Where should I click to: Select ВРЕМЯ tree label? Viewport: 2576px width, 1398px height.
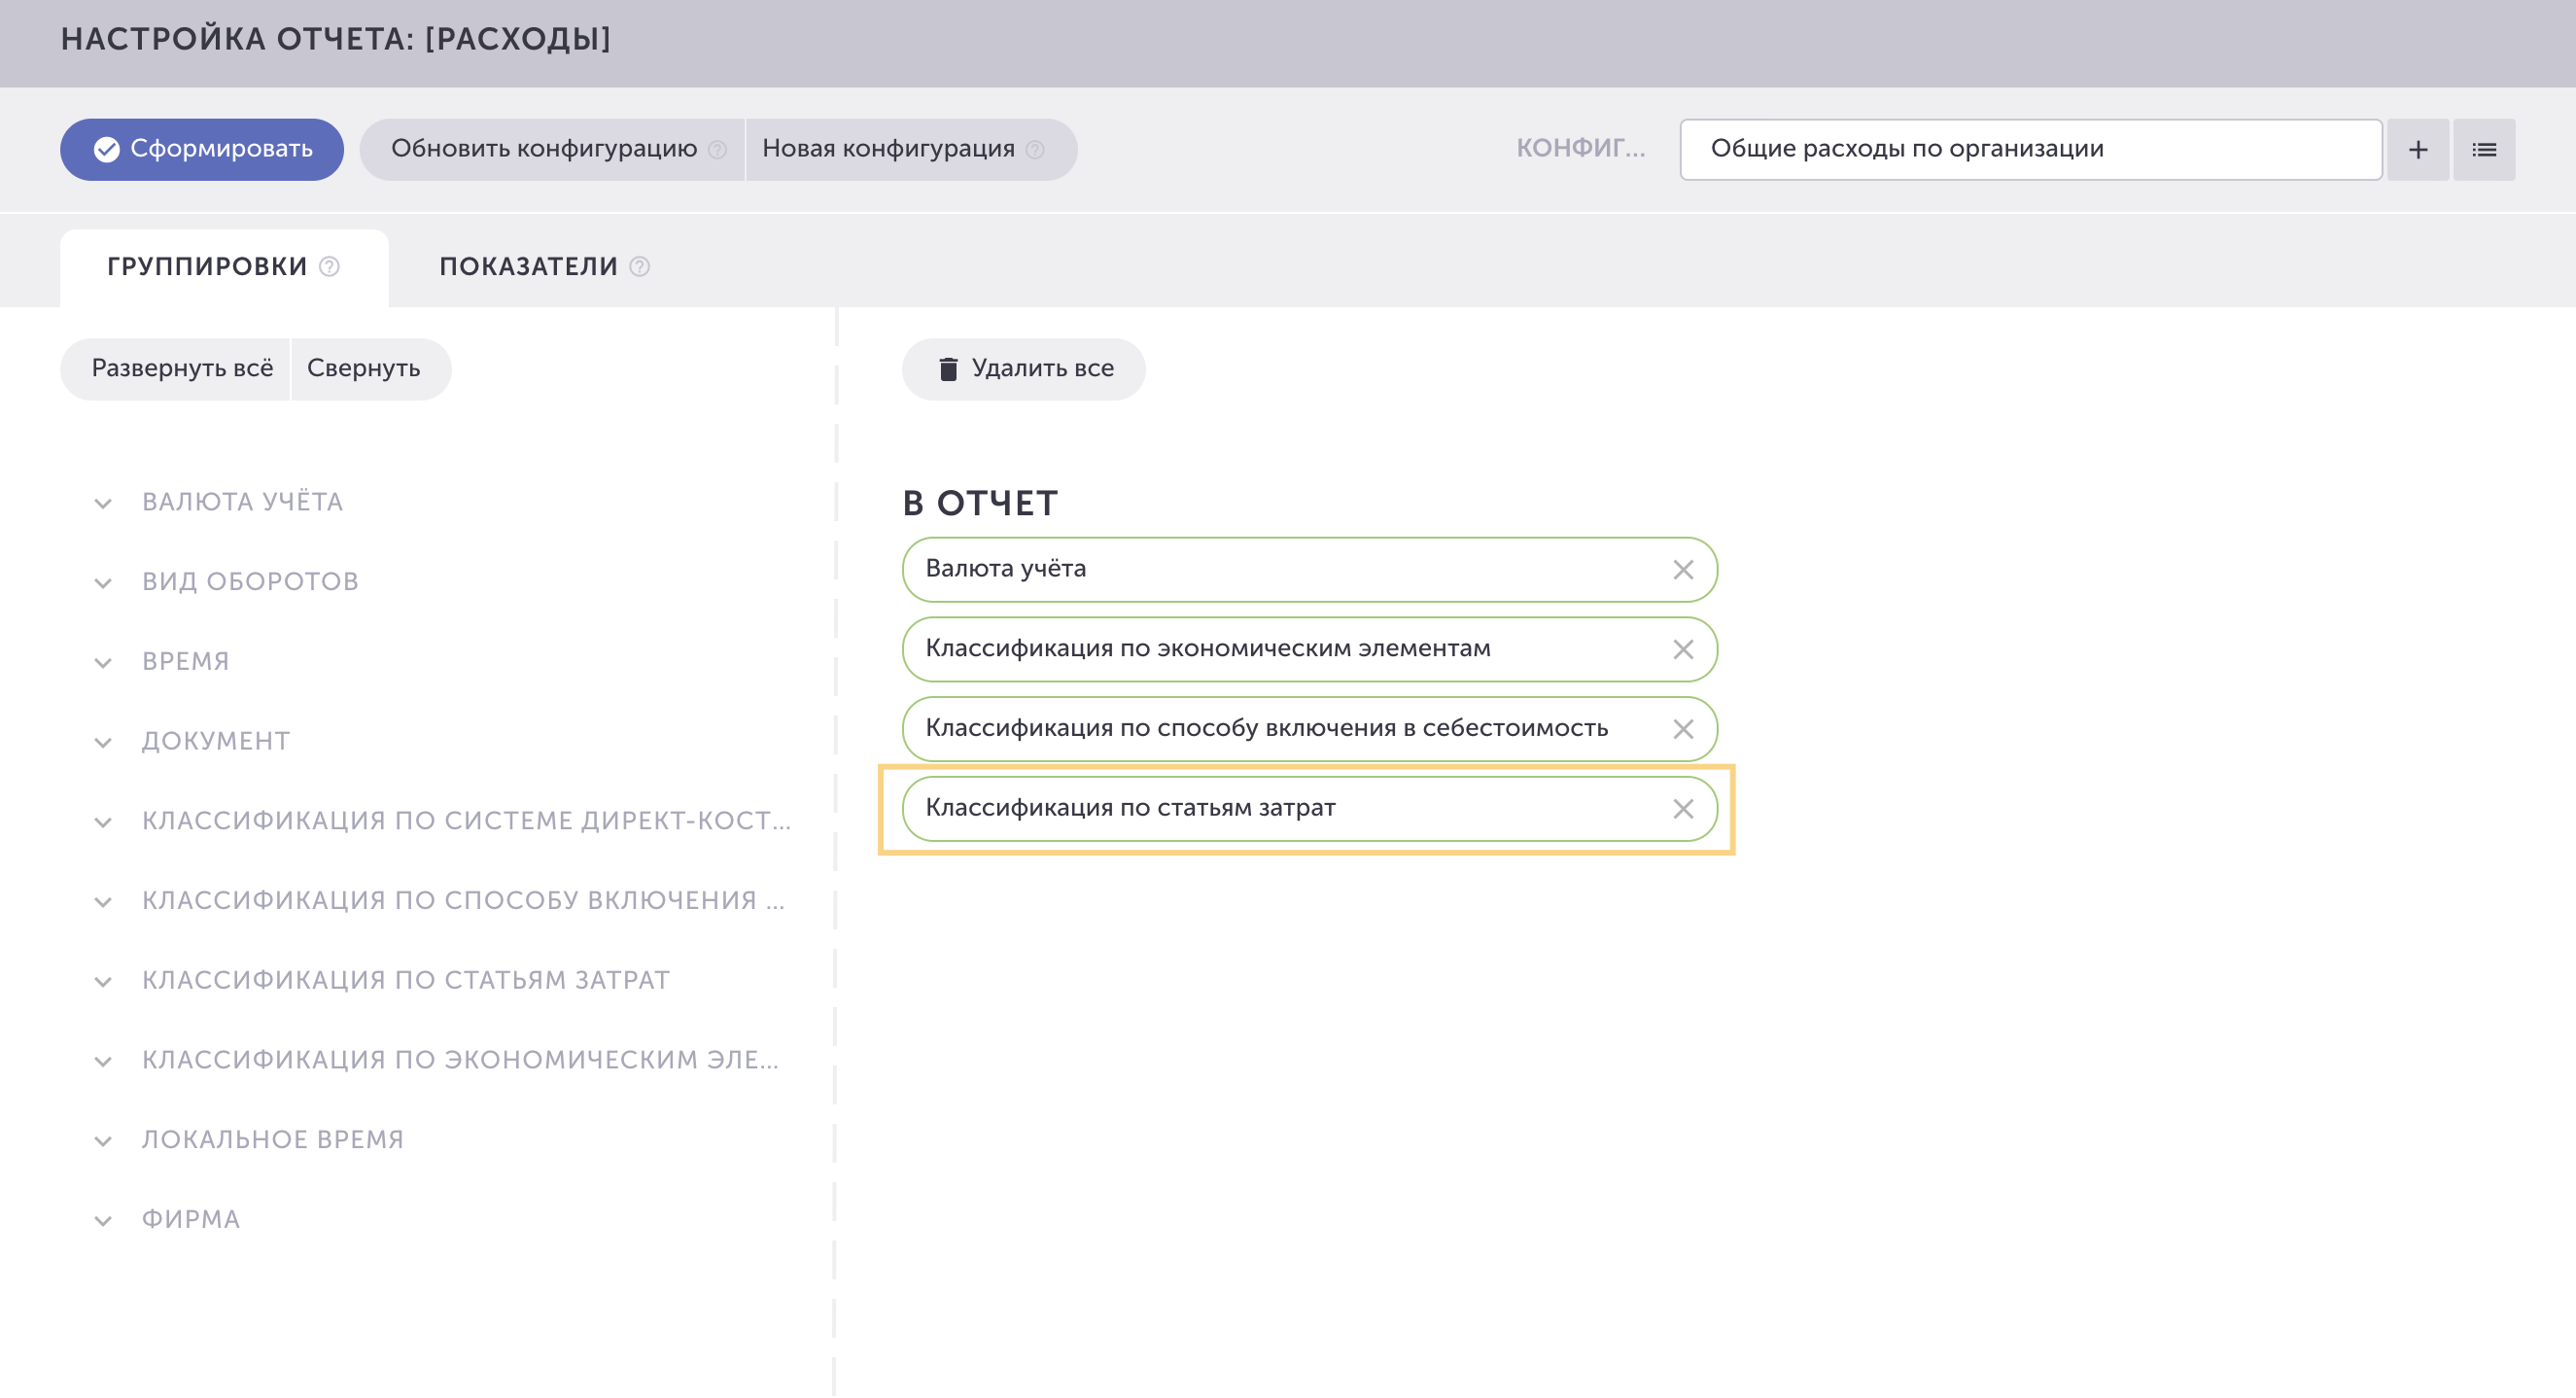pos(185,662)
